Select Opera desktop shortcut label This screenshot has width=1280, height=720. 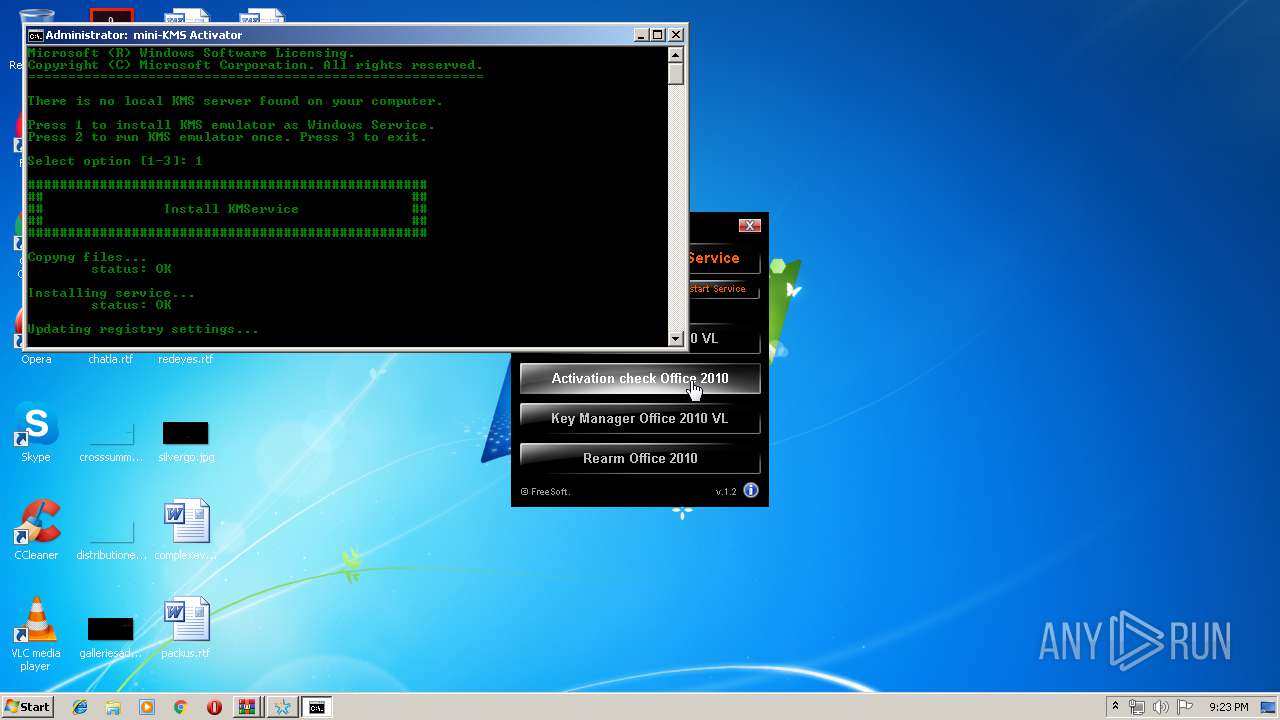click(x=36, y=359)
